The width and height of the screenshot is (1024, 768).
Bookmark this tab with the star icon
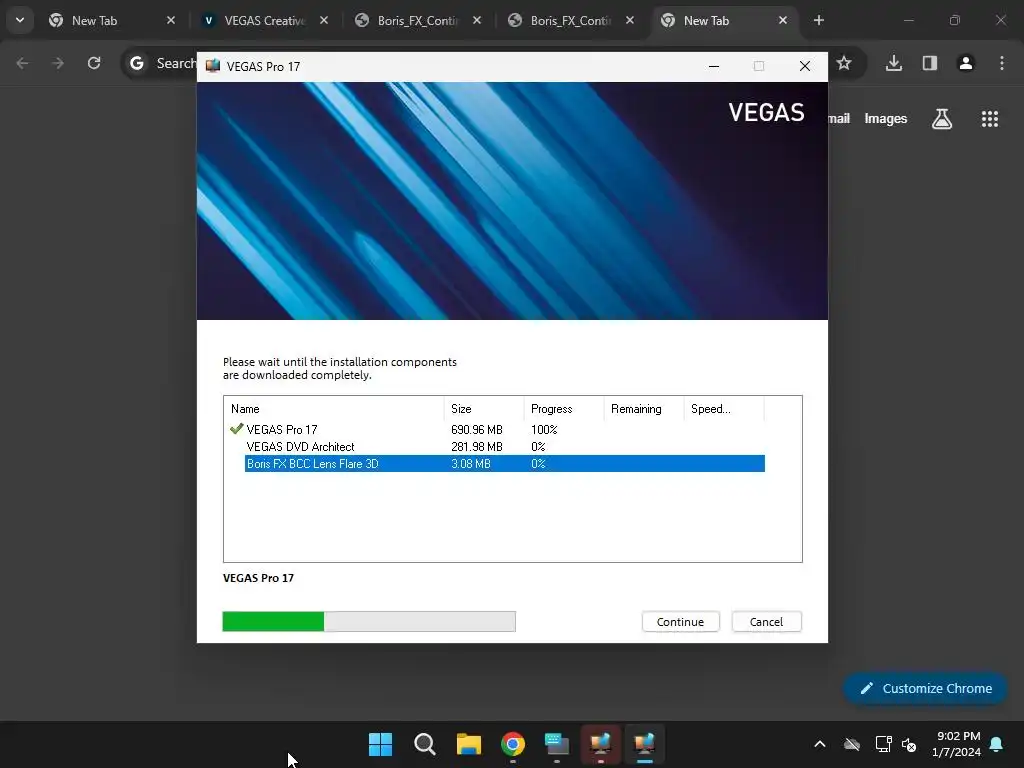(844, 63)
